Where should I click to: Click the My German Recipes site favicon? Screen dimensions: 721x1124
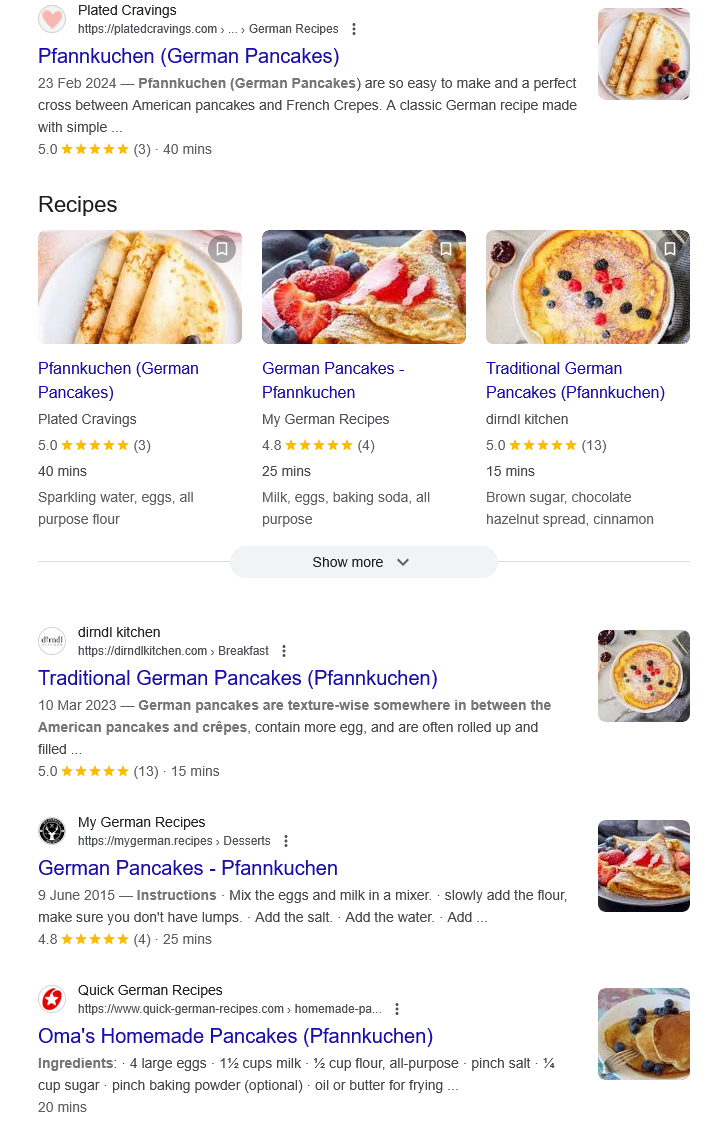pos(52,831)
